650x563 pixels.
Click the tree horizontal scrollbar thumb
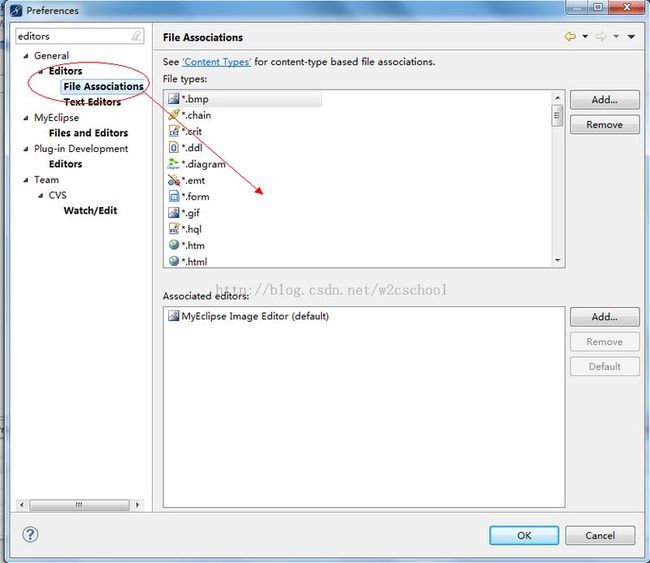click(x=79, y=505)
